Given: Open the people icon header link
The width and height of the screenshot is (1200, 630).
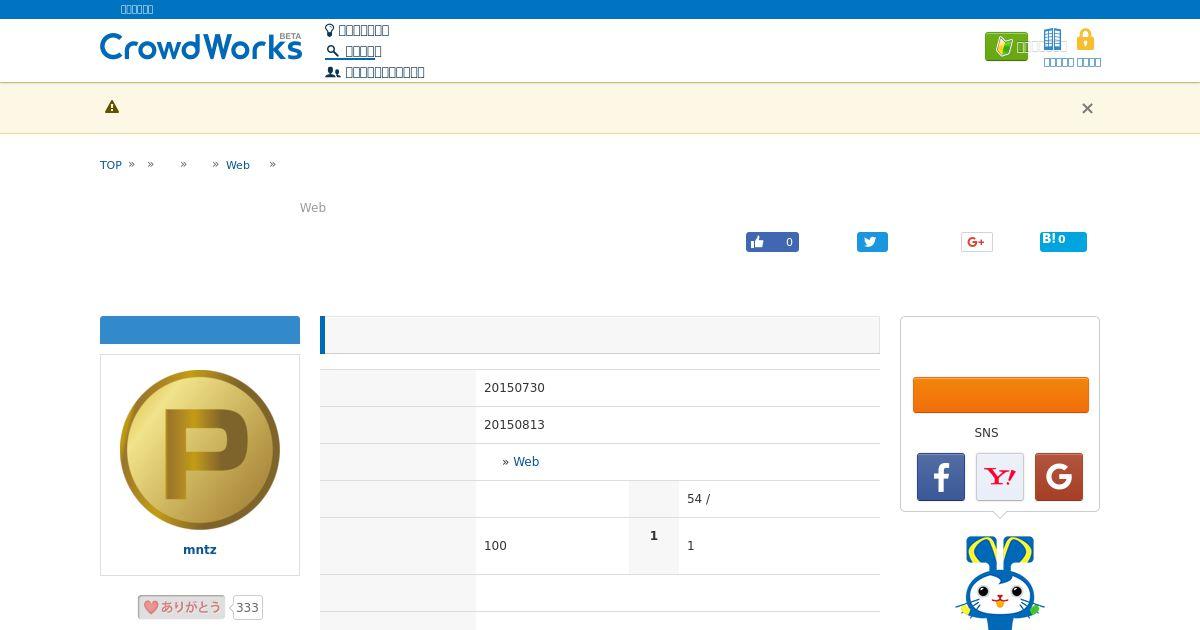Looking at the screenshot, I should click(375, 72).
